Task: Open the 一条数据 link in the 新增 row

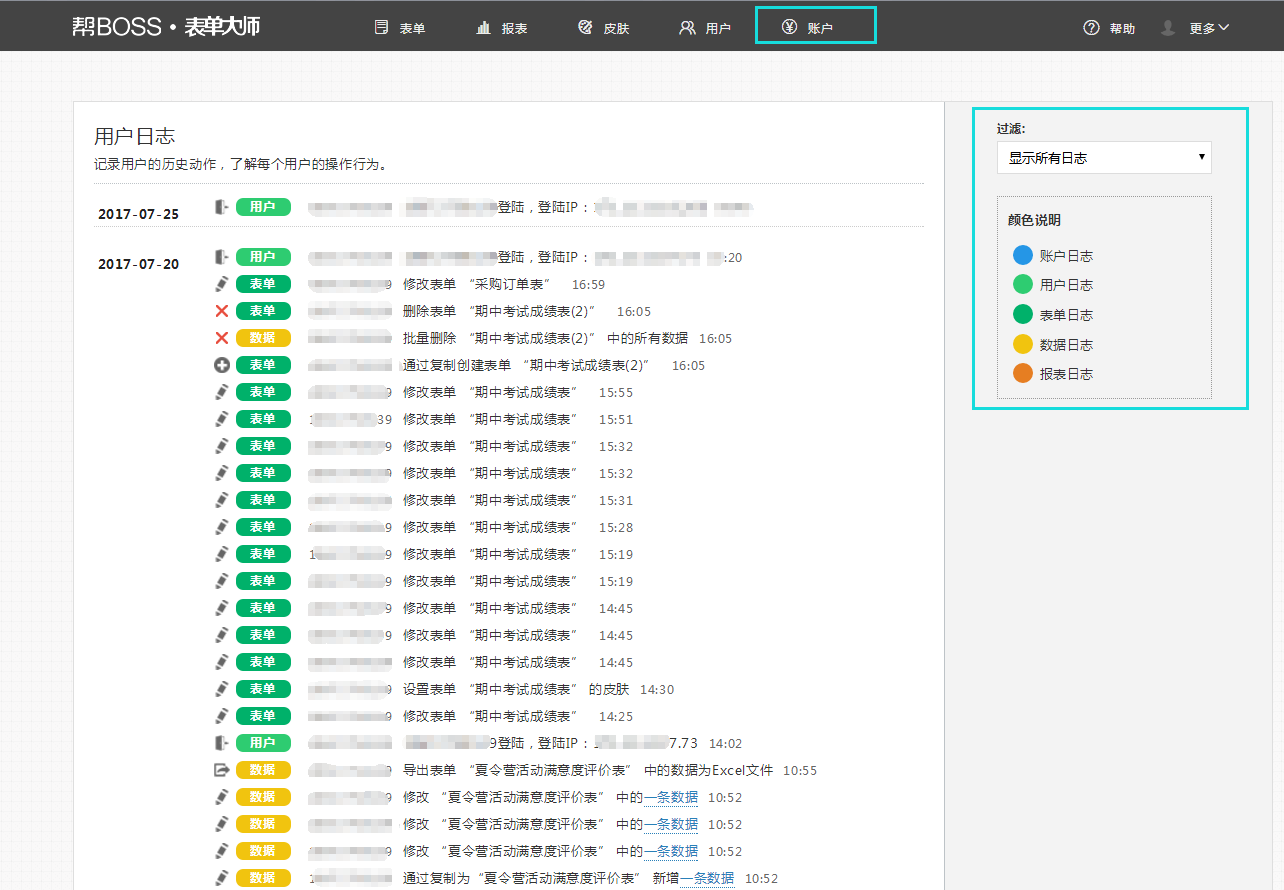Action: (707, 878)
